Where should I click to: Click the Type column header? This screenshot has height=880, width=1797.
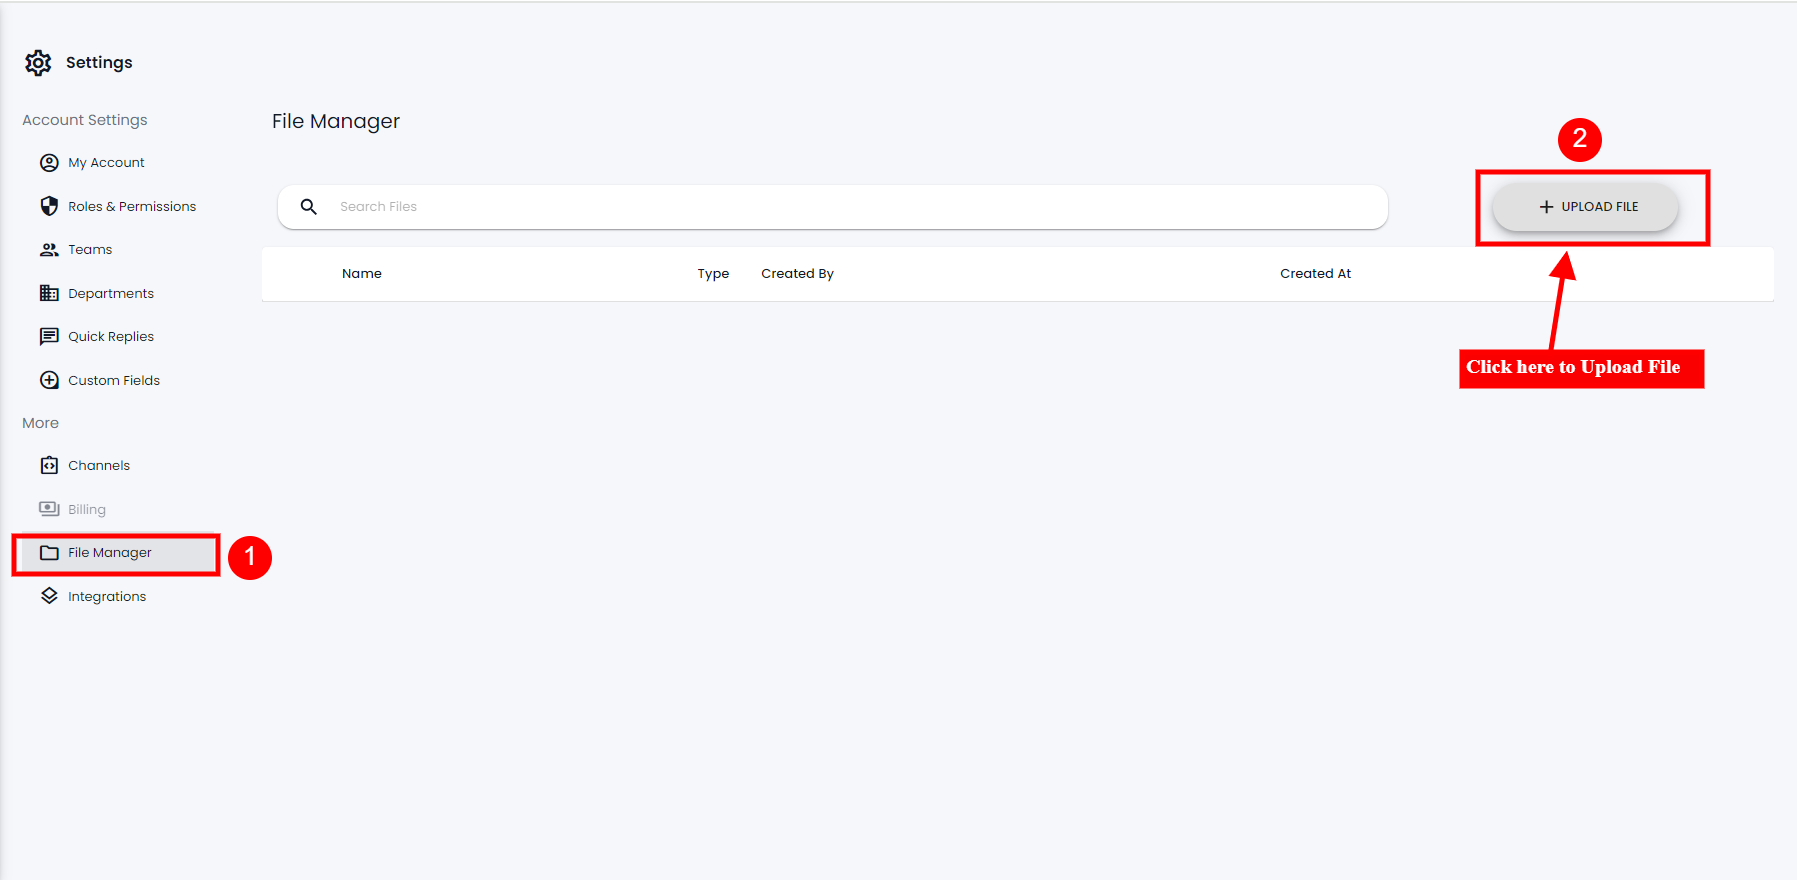click(x=713, y=274)
